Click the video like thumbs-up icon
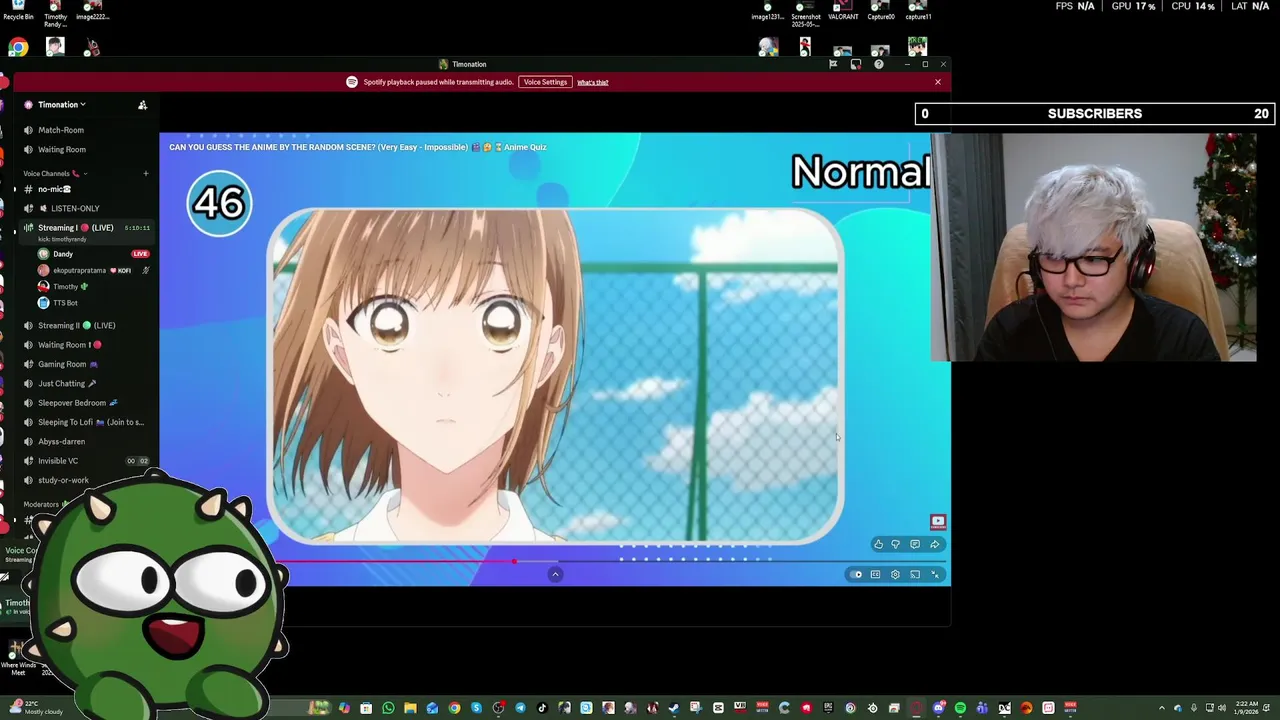This screenshot has width=1280, height=720. click(x=878, y=544)
